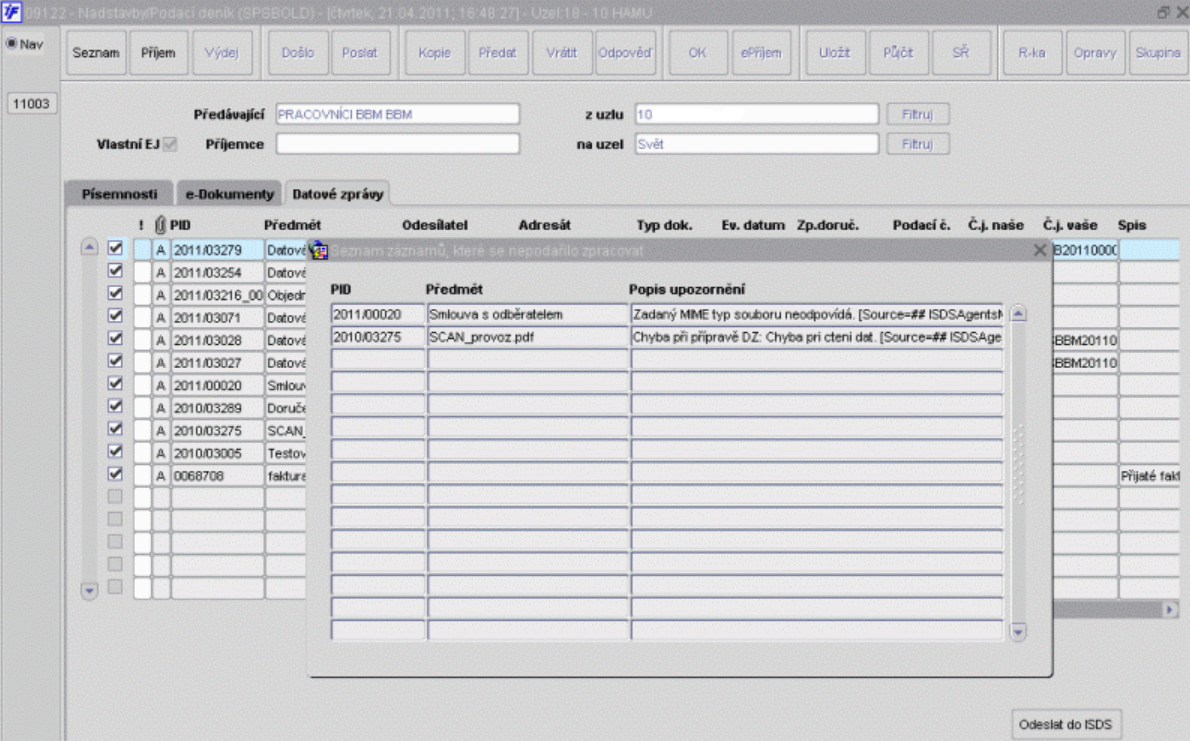Uncheck the row 2011/03071 checkbox
The image size is (1190, 741).
pyautogui.click(x=115, y=316)
